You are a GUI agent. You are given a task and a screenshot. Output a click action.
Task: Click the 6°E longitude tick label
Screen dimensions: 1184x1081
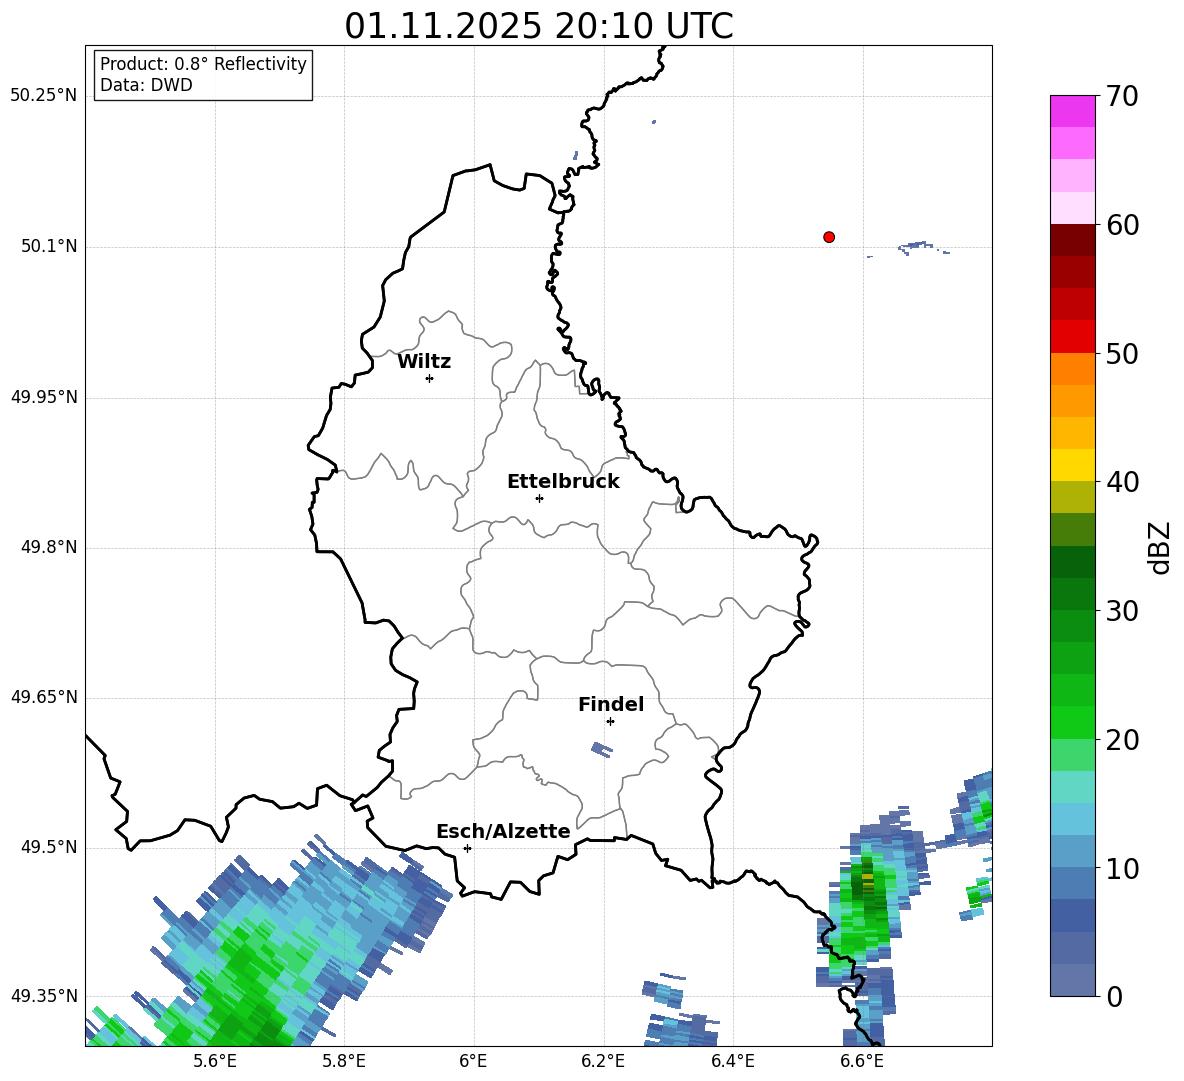pyautogui.click(x=473, y=1061)
